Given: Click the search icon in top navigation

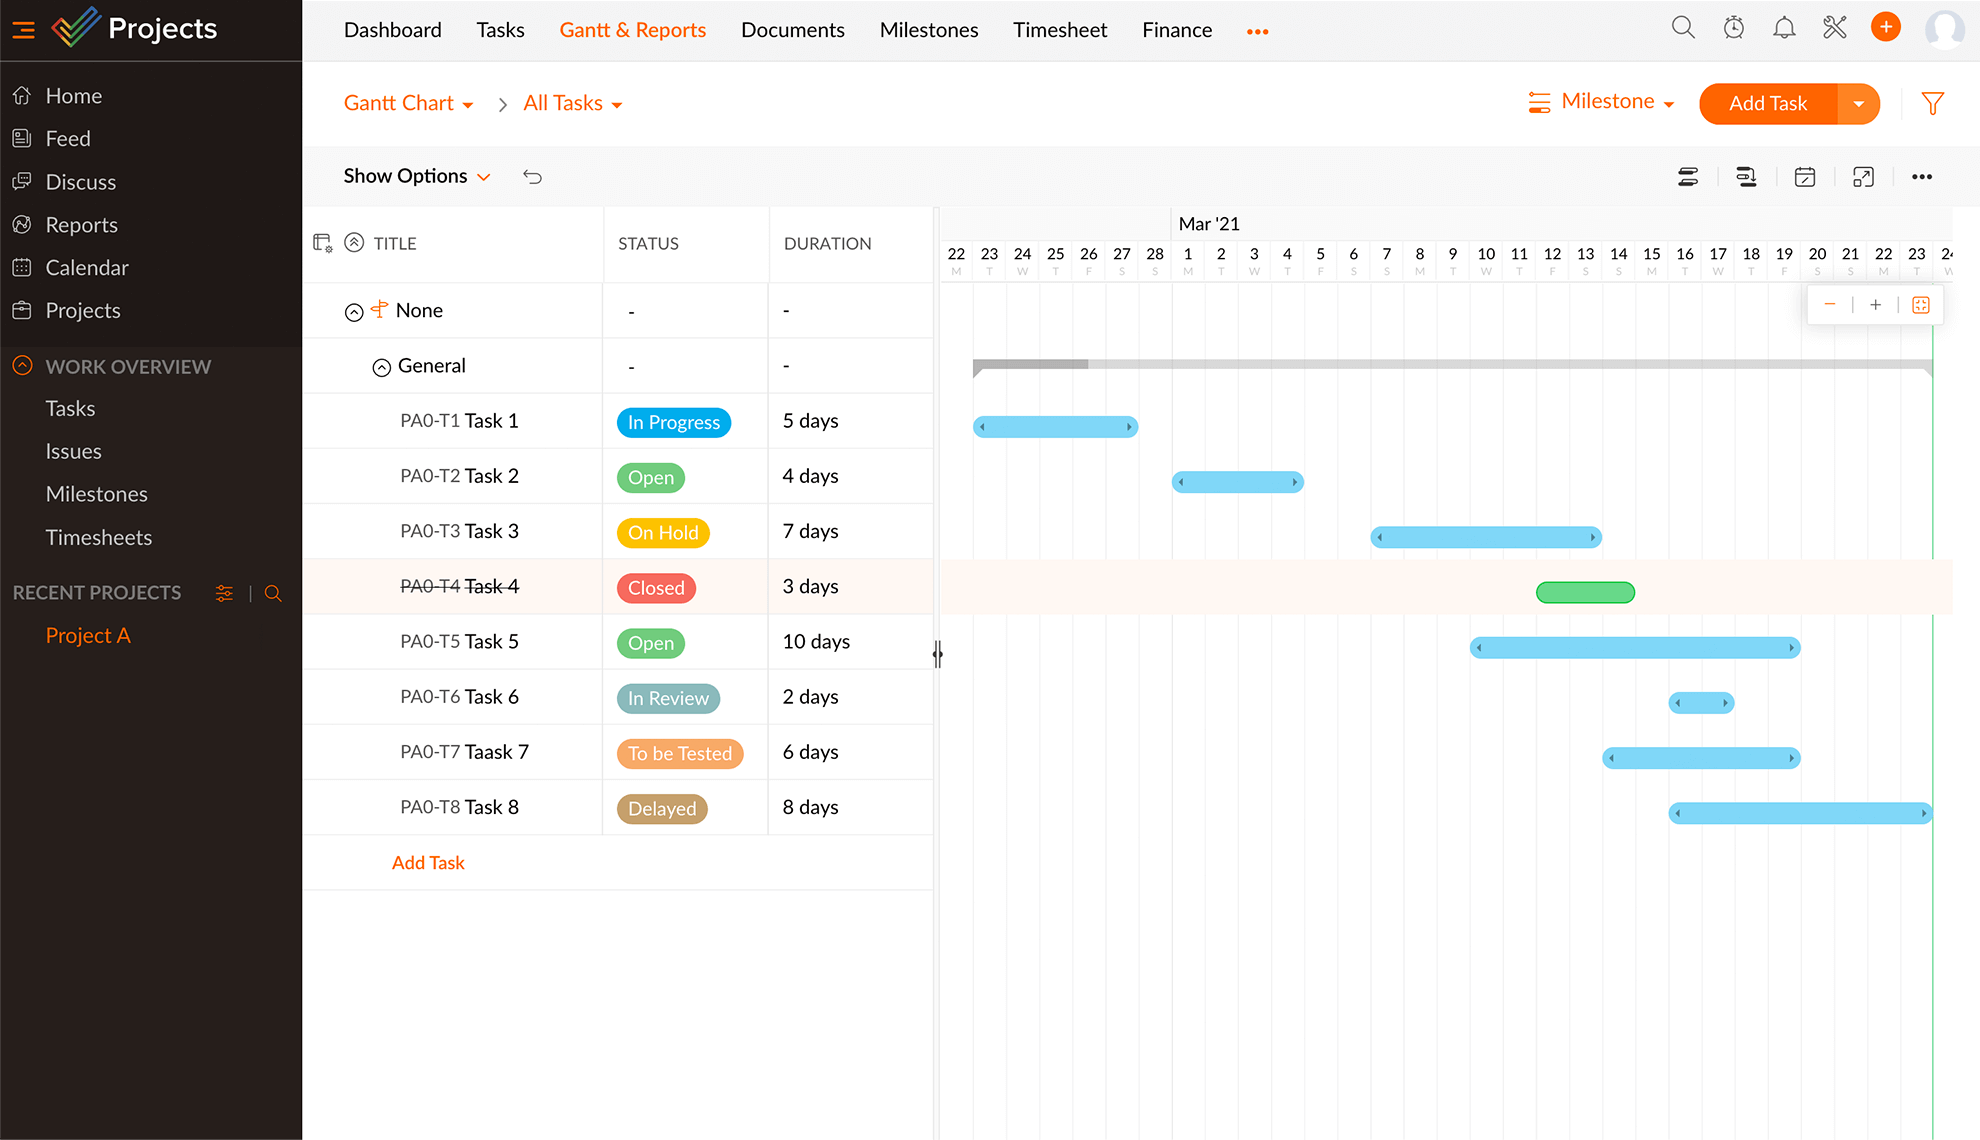Looking at the screenshot, I should (1684, 27).
